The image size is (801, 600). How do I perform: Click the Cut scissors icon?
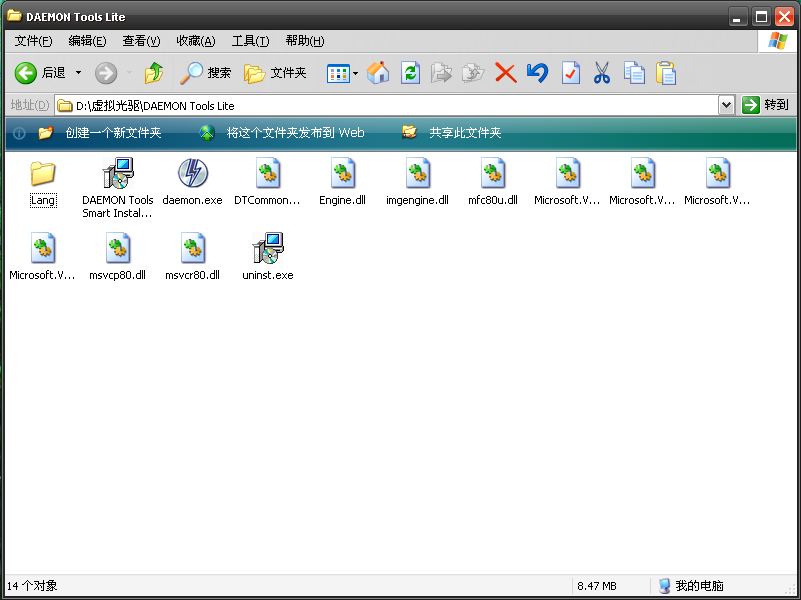[x=602, y=73]
